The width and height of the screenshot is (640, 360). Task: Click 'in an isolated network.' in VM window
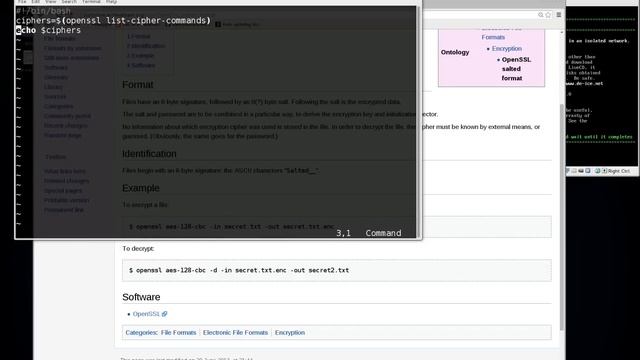[598, 41]
